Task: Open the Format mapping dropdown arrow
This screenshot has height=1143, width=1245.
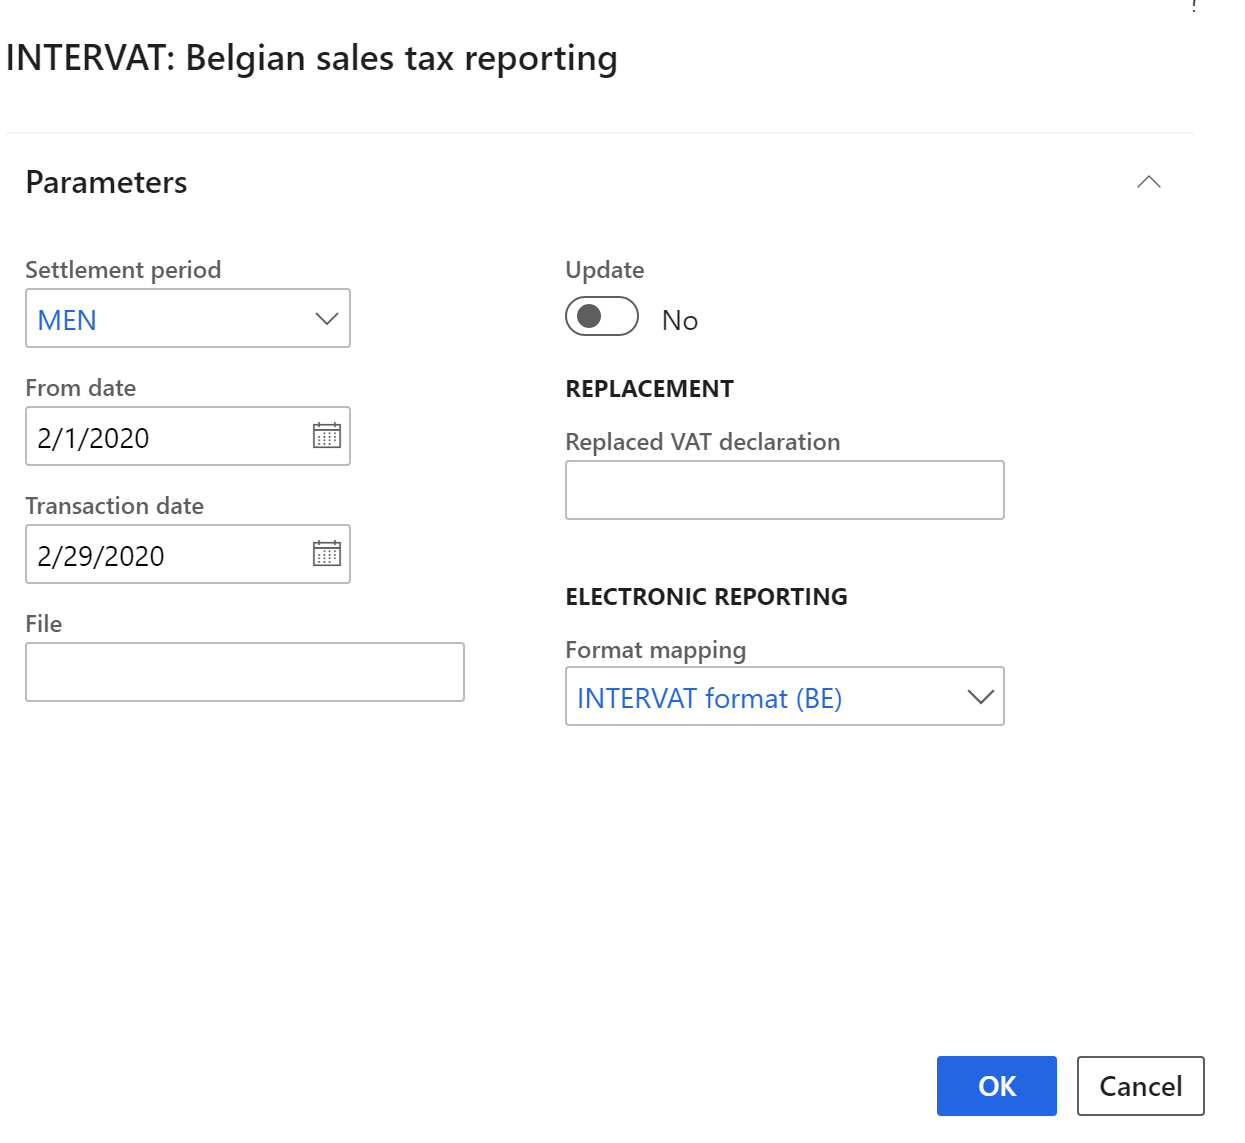Action: tap(980, 697)
